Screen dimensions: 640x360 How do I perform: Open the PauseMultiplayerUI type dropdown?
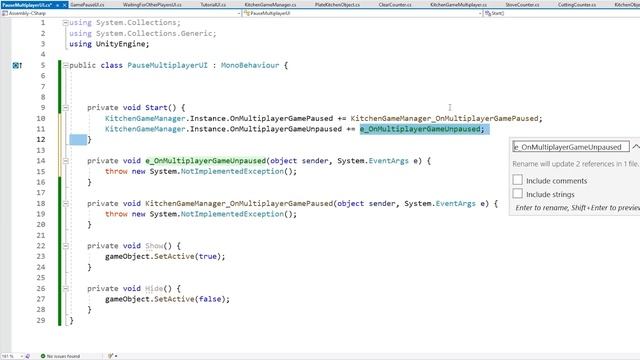coord(362,13)
